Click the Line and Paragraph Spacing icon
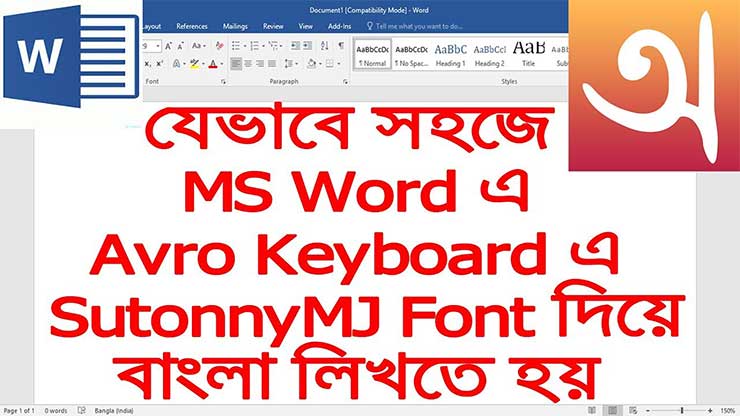This screenshot has width=740, height=416. pos(288,64)
